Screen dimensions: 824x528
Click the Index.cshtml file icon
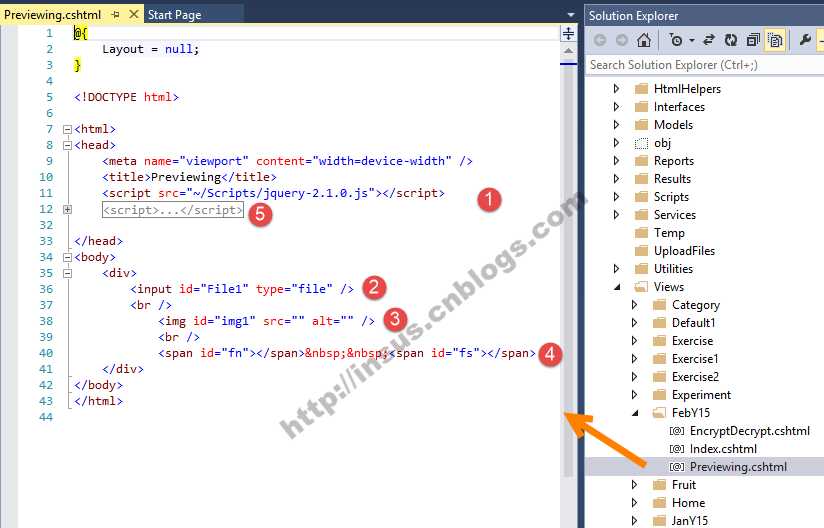pyautogui.click(x=677, y=449)
